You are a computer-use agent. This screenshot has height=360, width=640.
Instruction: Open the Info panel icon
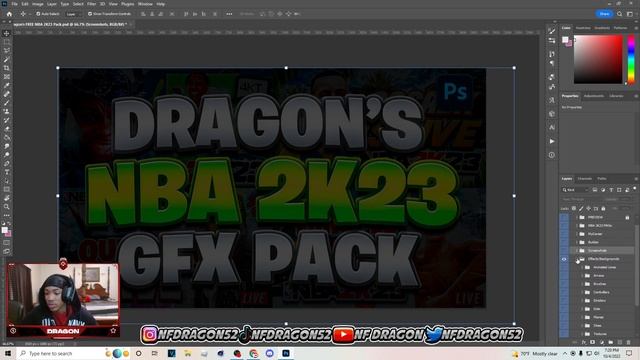pos(552,155)
